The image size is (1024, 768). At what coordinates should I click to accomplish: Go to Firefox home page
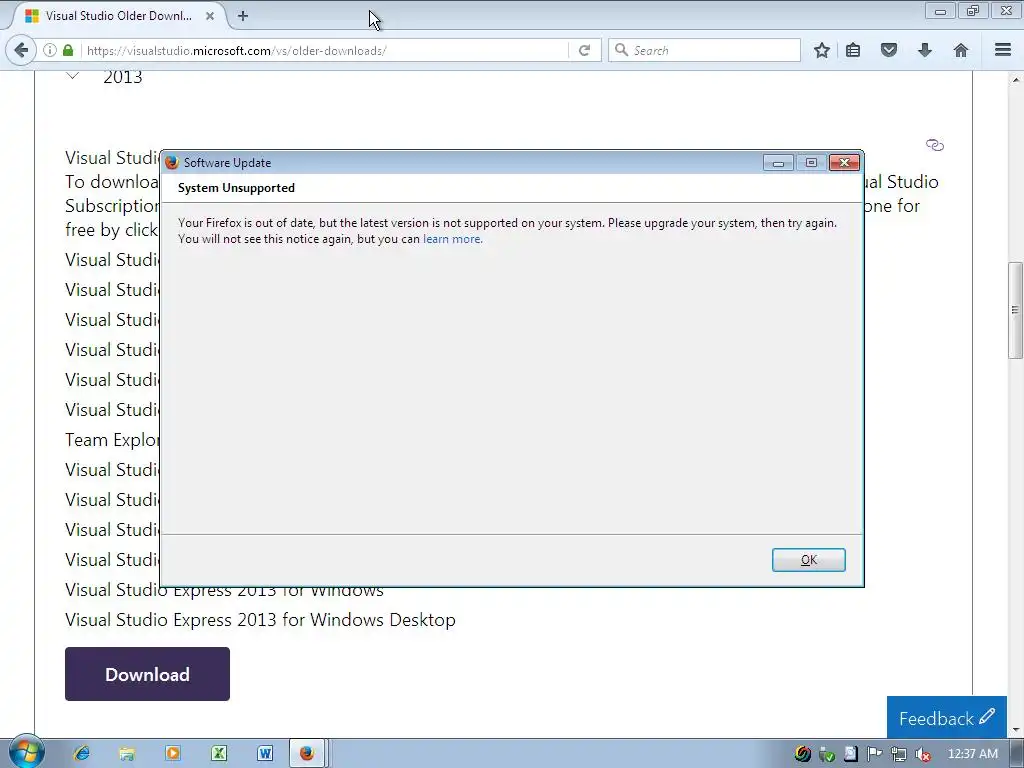pos(961,50)
